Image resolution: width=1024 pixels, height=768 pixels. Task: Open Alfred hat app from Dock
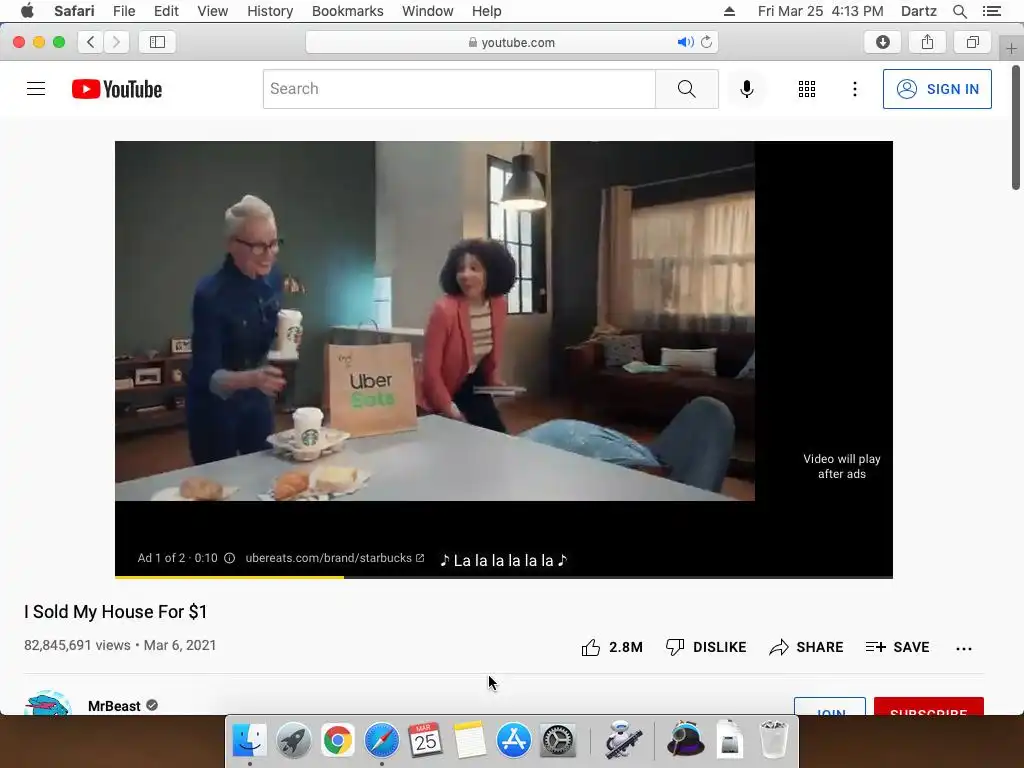pos(685,740)
